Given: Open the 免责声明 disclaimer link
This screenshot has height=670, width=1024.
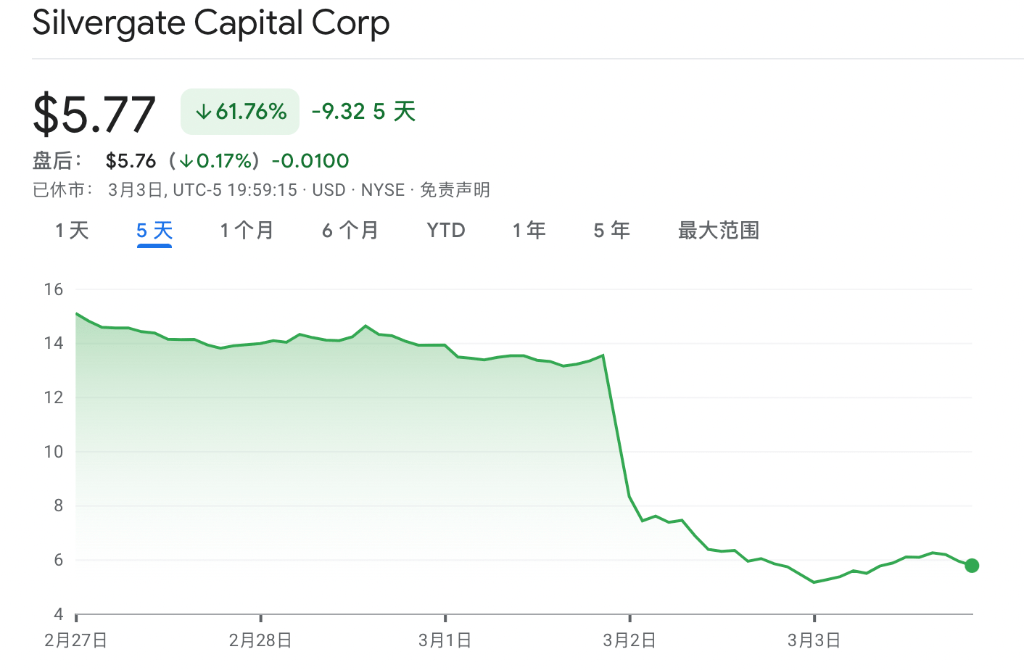Looking at the screenshot, I should [455, 190].
